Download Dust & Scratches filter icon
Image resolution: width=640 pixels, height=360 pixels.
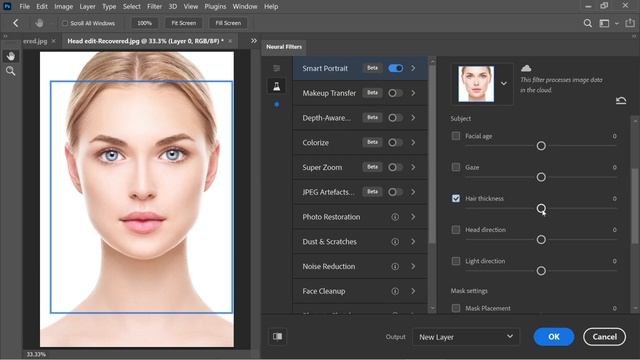[x=395, y=242]
